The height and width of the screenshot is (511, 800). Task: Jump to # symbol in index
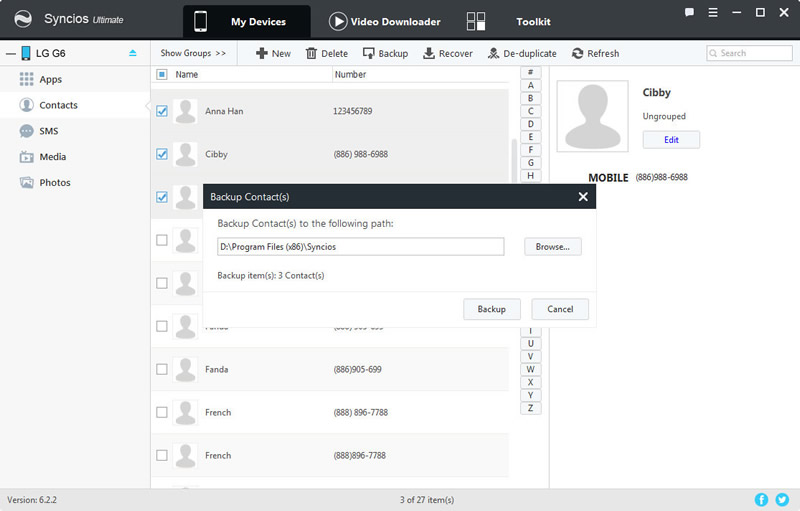[531, 72]
